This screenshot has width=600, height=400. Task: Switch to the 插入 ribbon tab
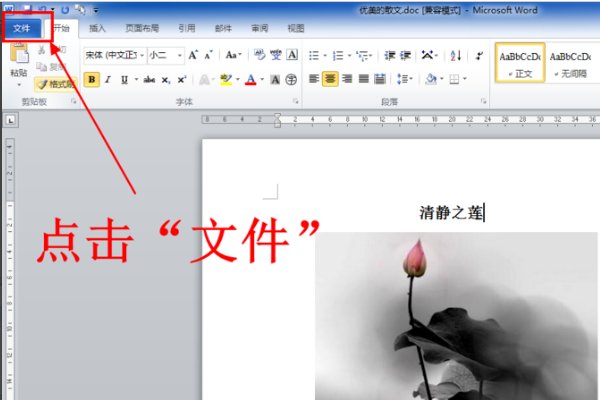coord(97,28)
